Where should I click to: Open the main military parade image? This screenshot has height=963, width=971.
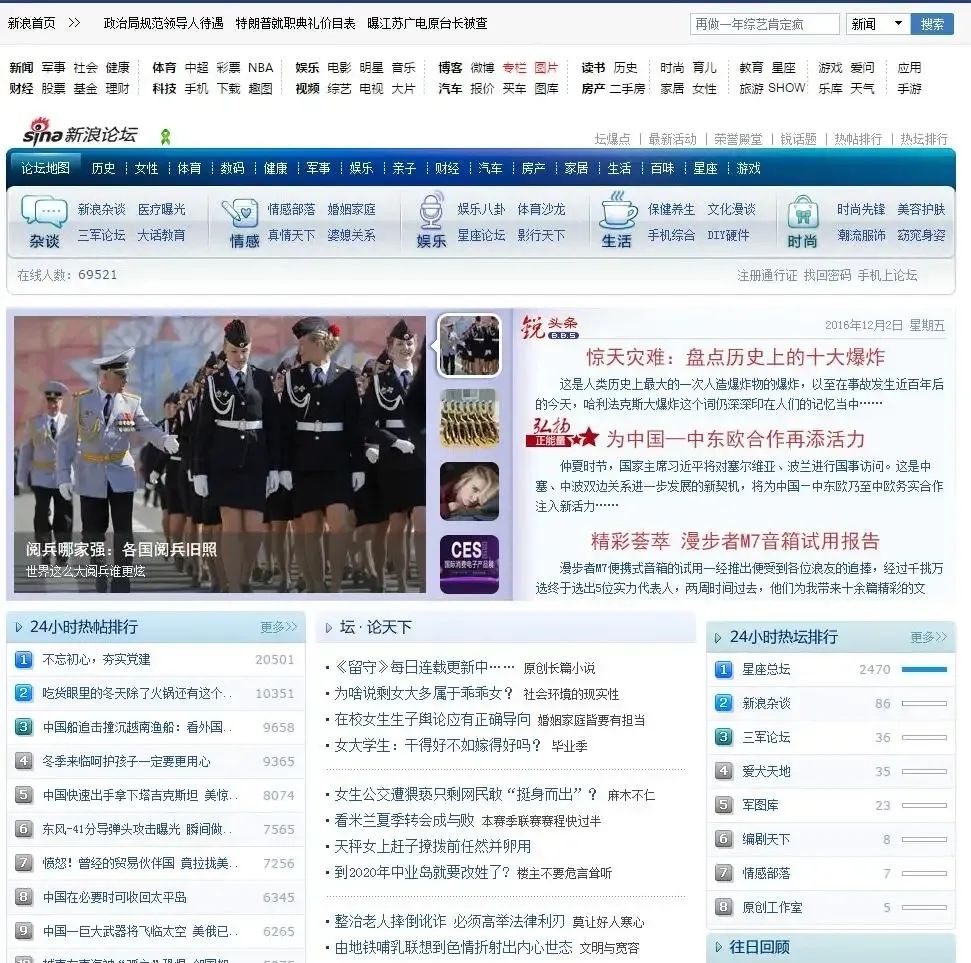220,455
